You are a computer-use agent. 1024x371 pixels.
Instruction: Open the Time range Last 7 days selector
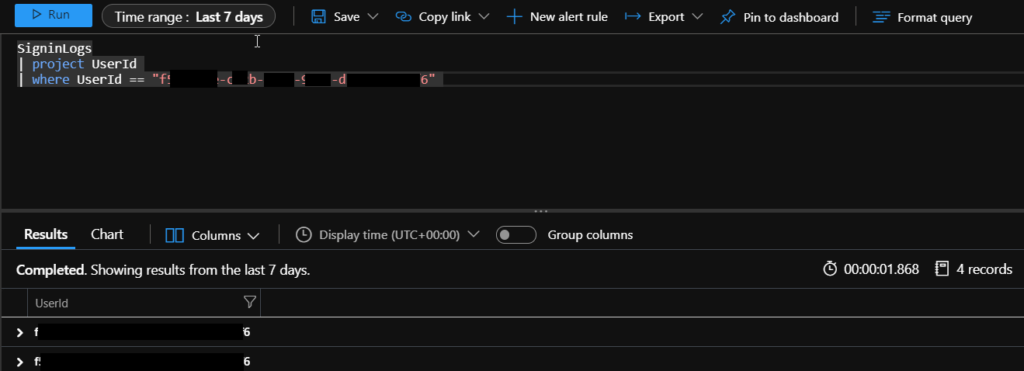[x=189, y=17]
